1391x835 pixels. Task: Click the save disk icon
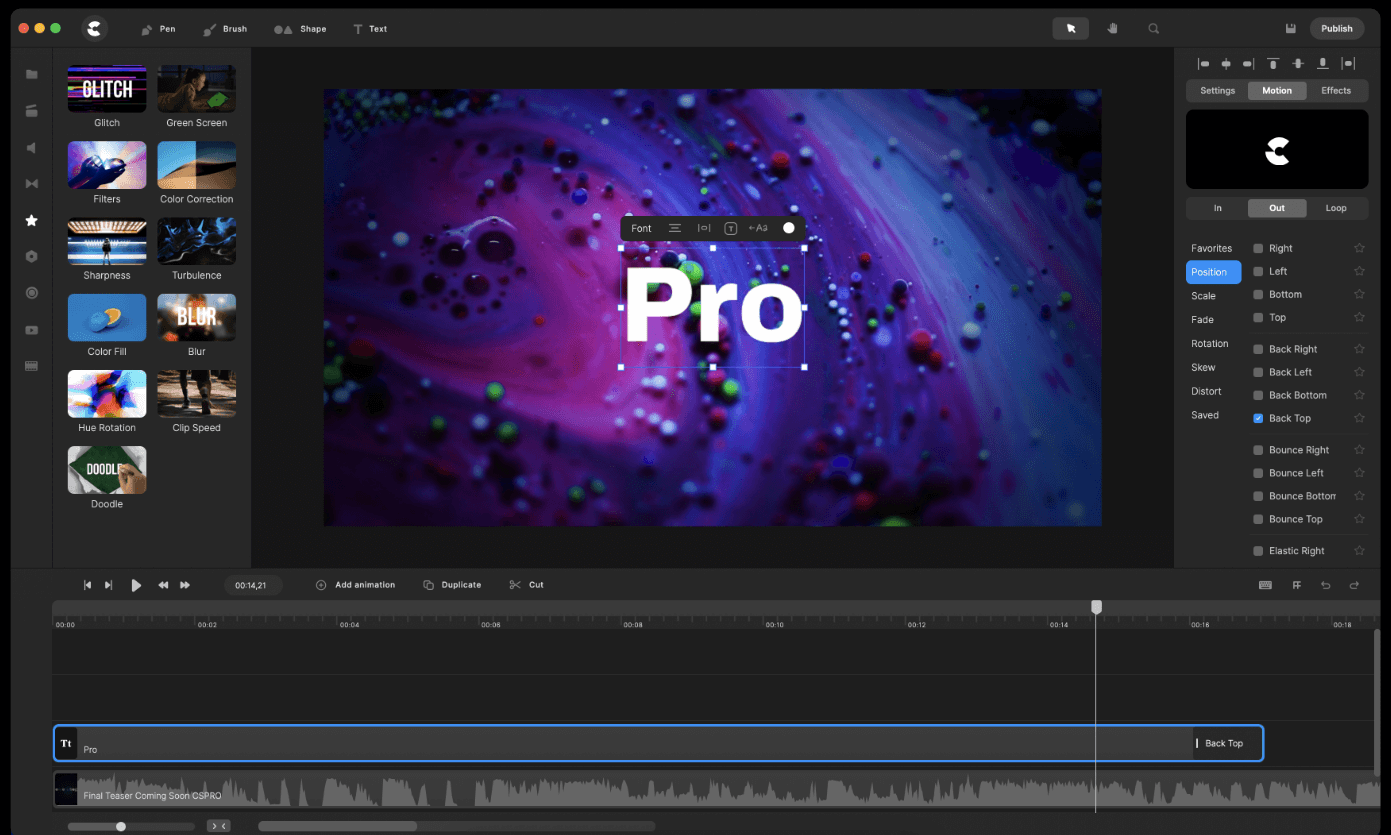point(1291,29)
